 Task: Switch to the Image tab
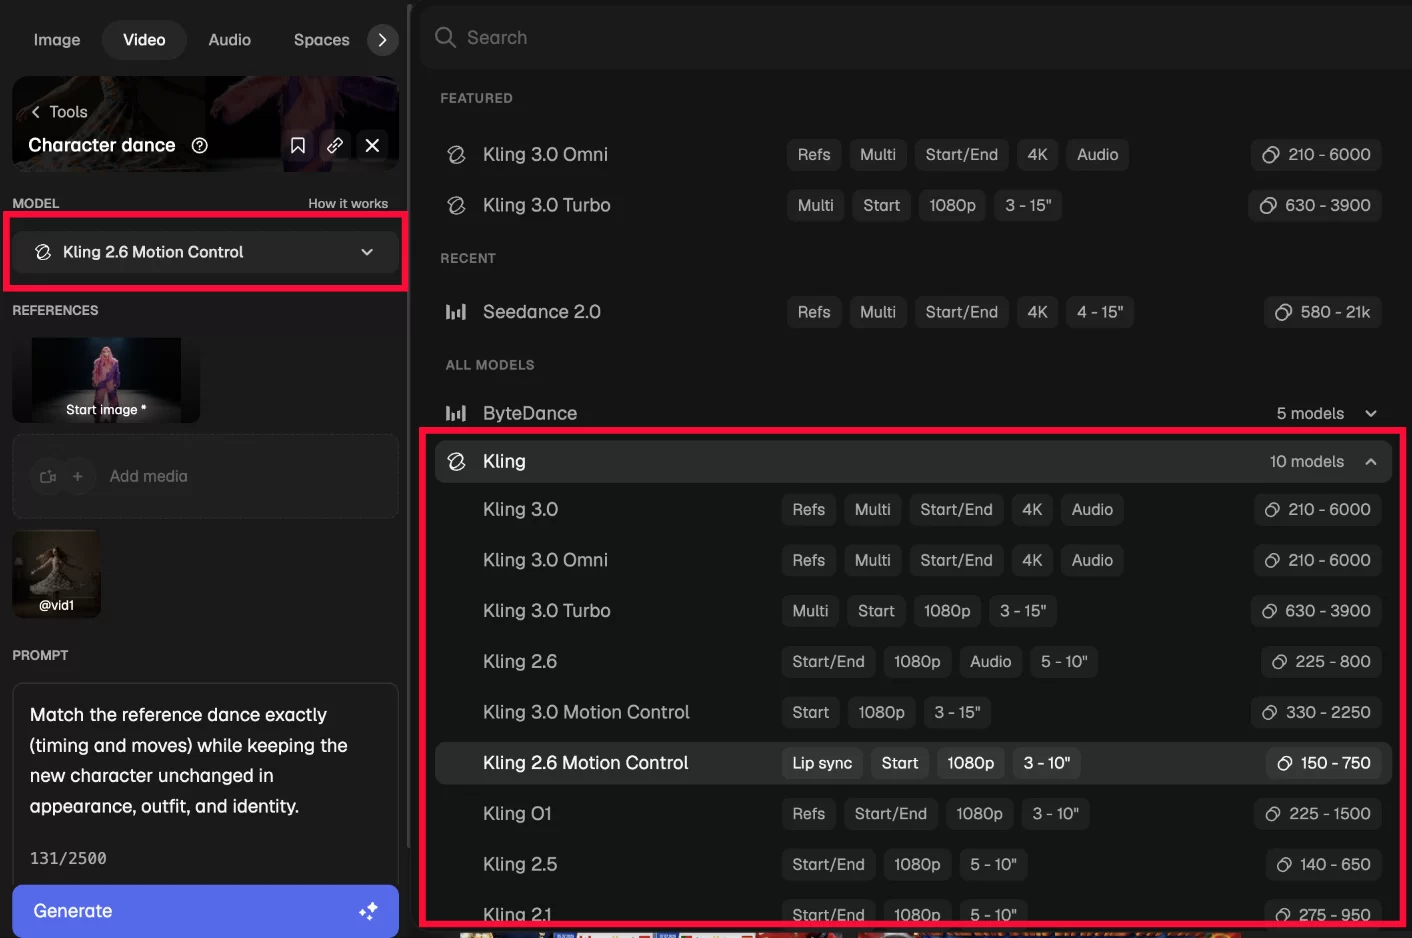pos(57,40)
